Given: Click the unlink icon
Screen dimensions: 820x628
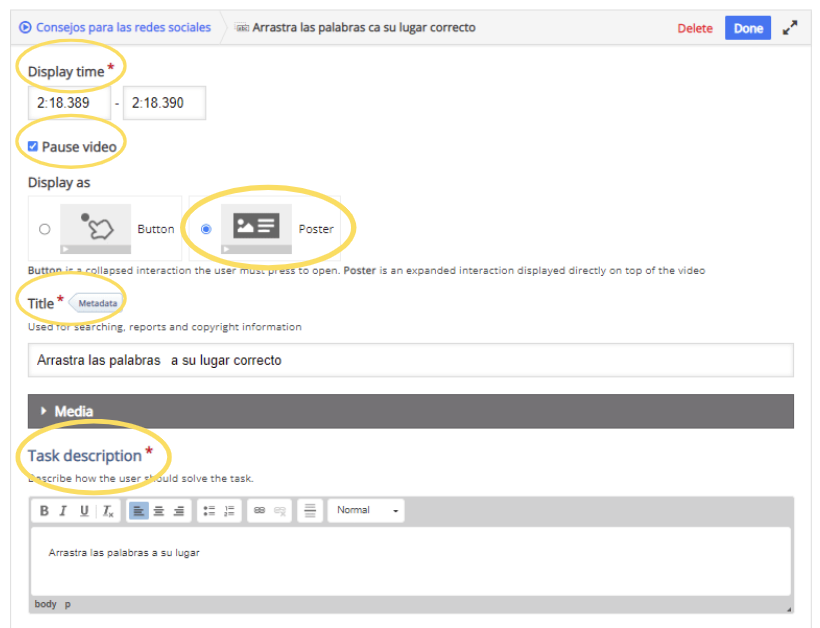Looking at the screenshot, I should 280,511.
